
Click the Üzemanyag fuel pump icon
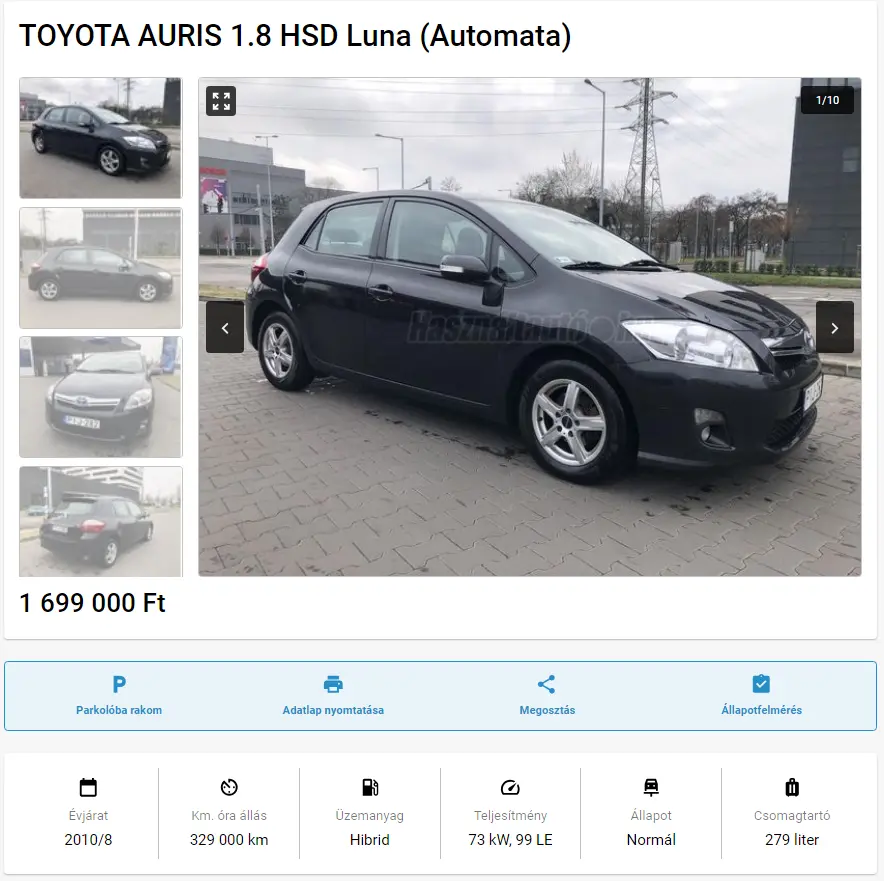(x=370, y=787)
